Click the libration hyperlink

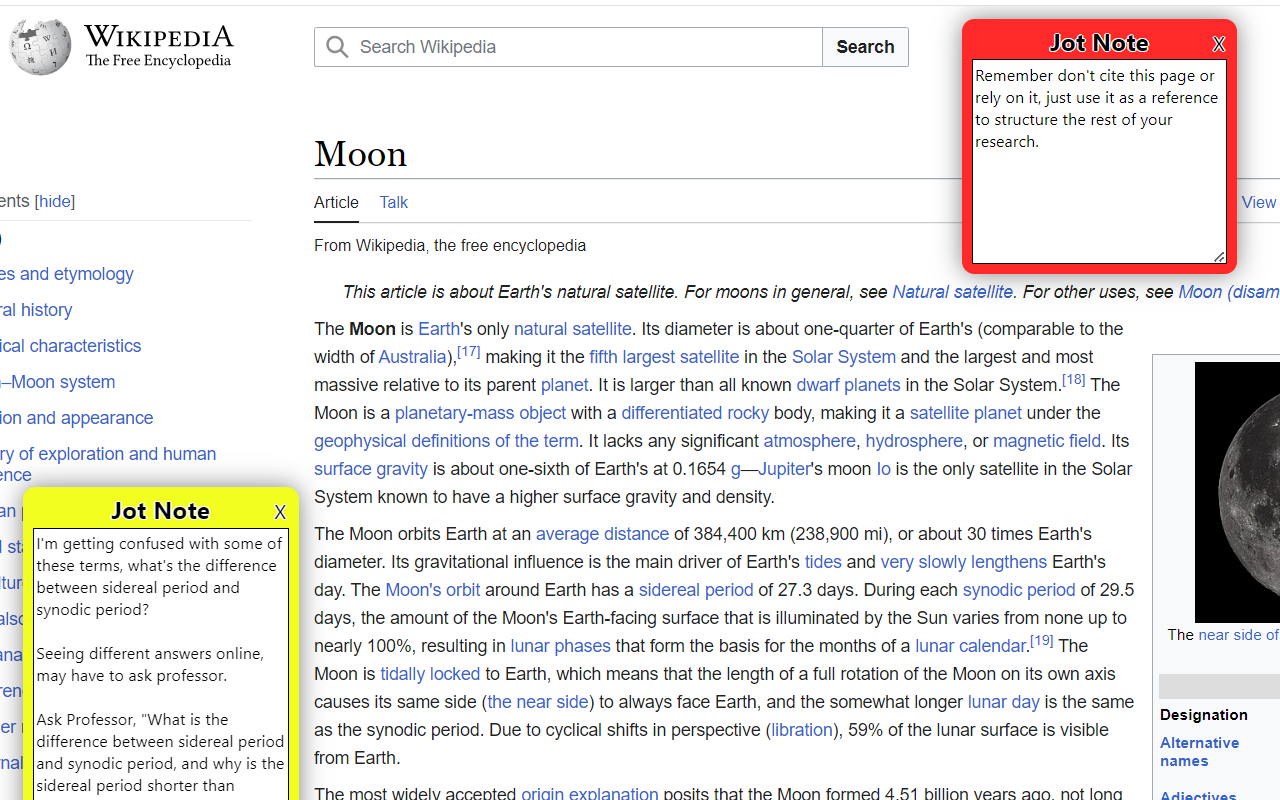pos(801,729)
